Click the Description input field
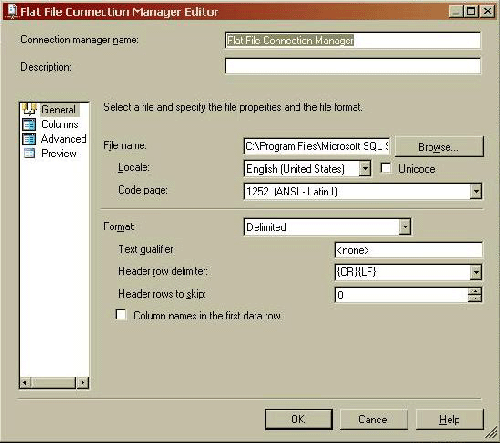This screenshot has width=500, height=443. pos(353,66)
